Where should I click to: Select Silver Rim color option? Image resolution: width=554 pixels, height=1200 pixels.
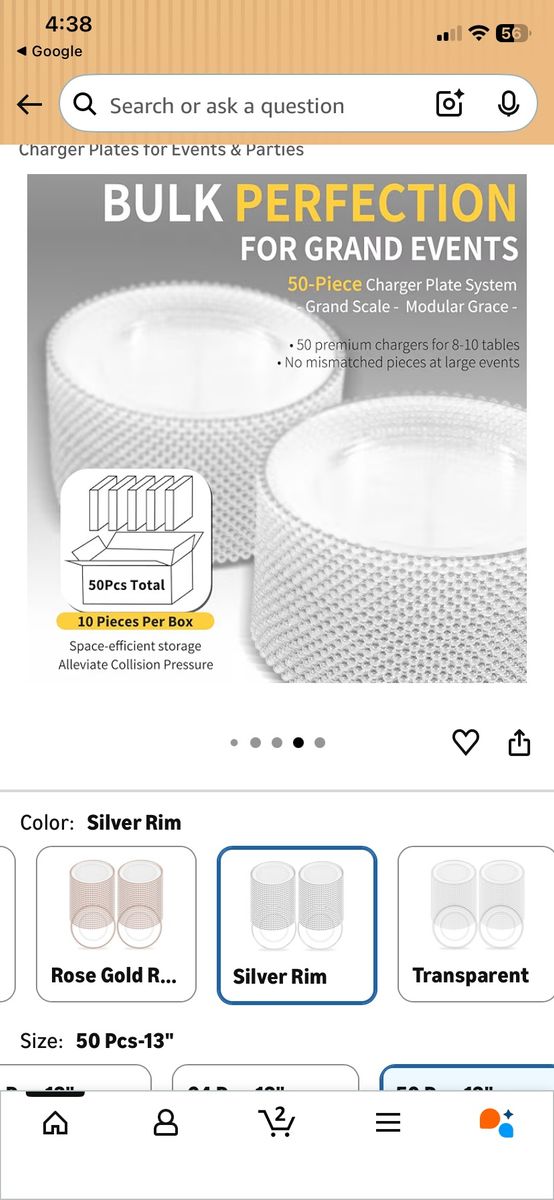pos(297,924)
